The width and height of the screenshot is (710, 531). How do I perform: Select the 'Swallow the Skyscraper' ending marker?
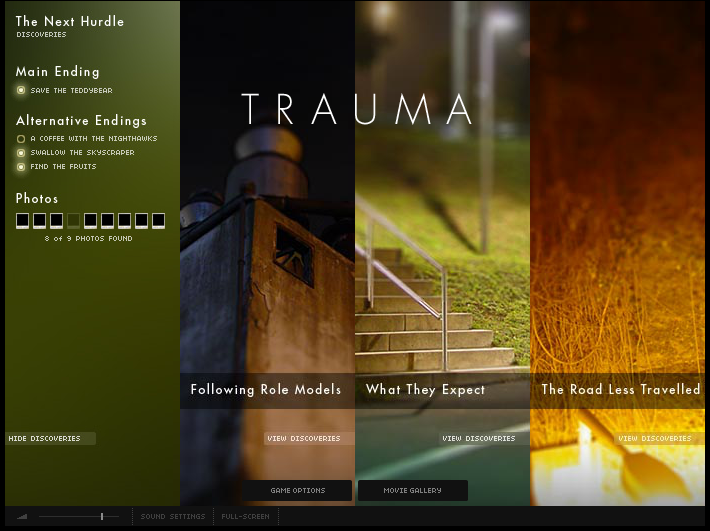(x=21, y=153)
